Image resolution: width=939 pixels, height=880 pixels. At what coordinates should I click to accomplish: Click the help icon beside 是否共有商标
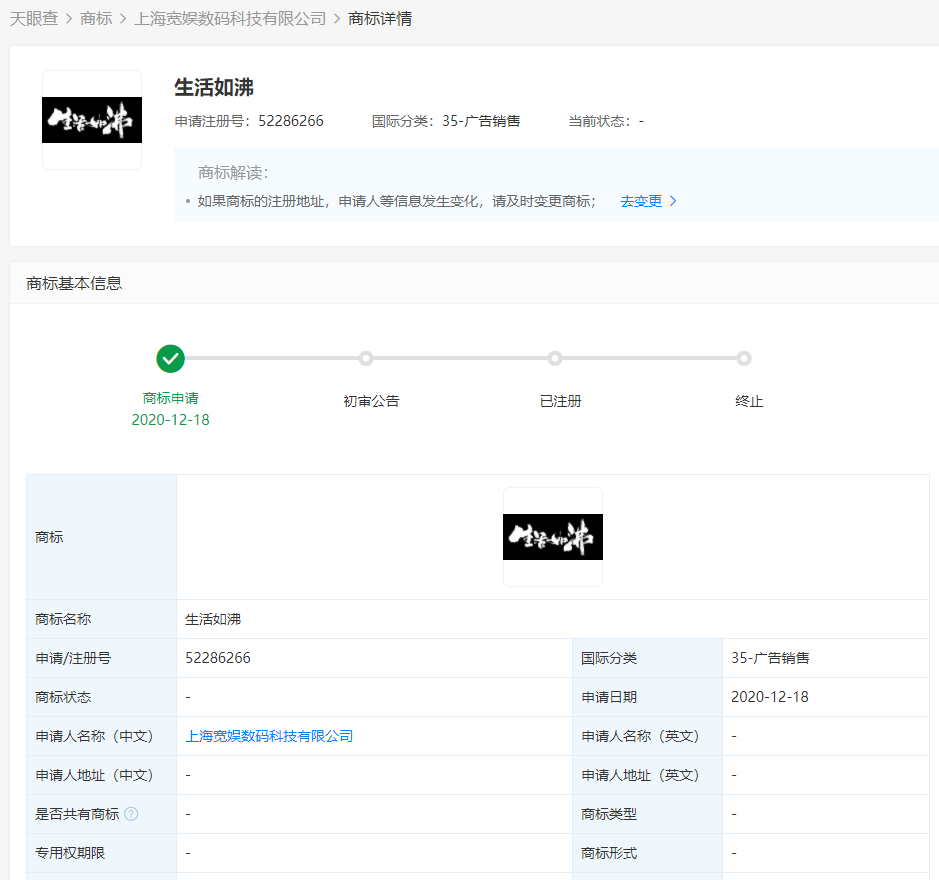[131, 814]
